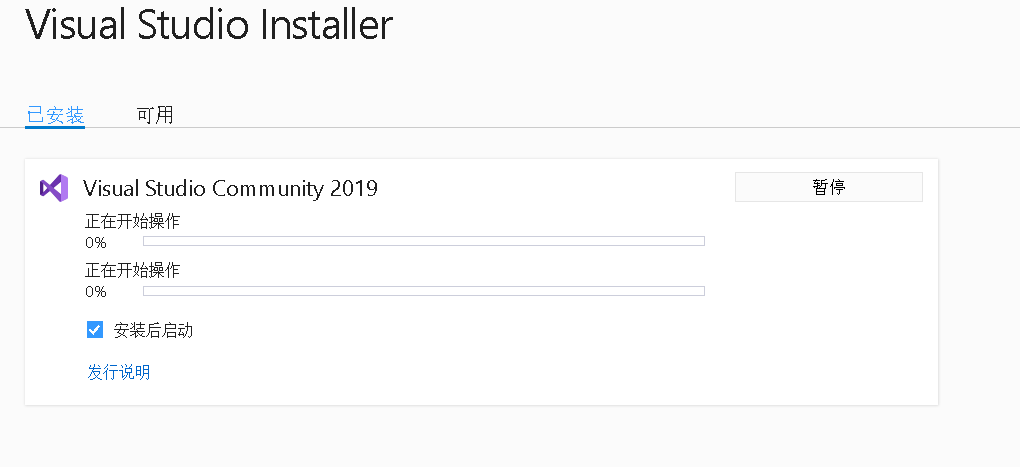This screenshot has width=1020, height=467.
Task: Click the first 0% progress label
Action: [x=96, y=242]
